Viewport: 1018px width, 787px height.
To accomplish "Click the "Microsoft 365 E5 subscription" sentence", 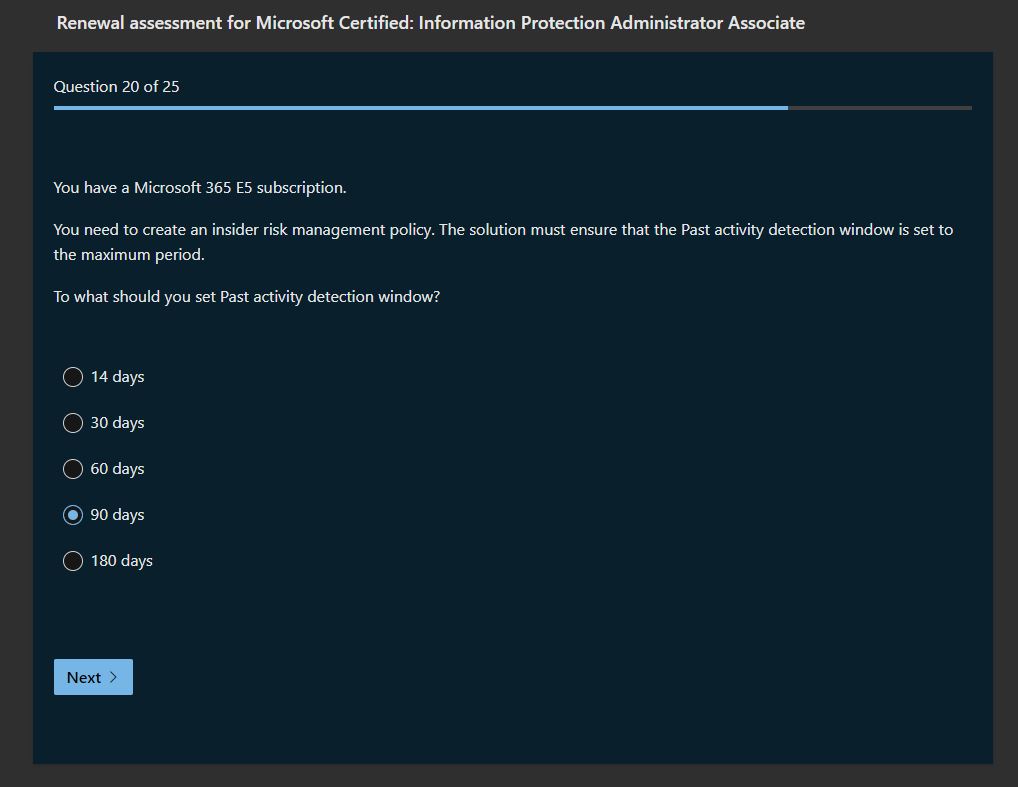I will (x=200, y=188).
